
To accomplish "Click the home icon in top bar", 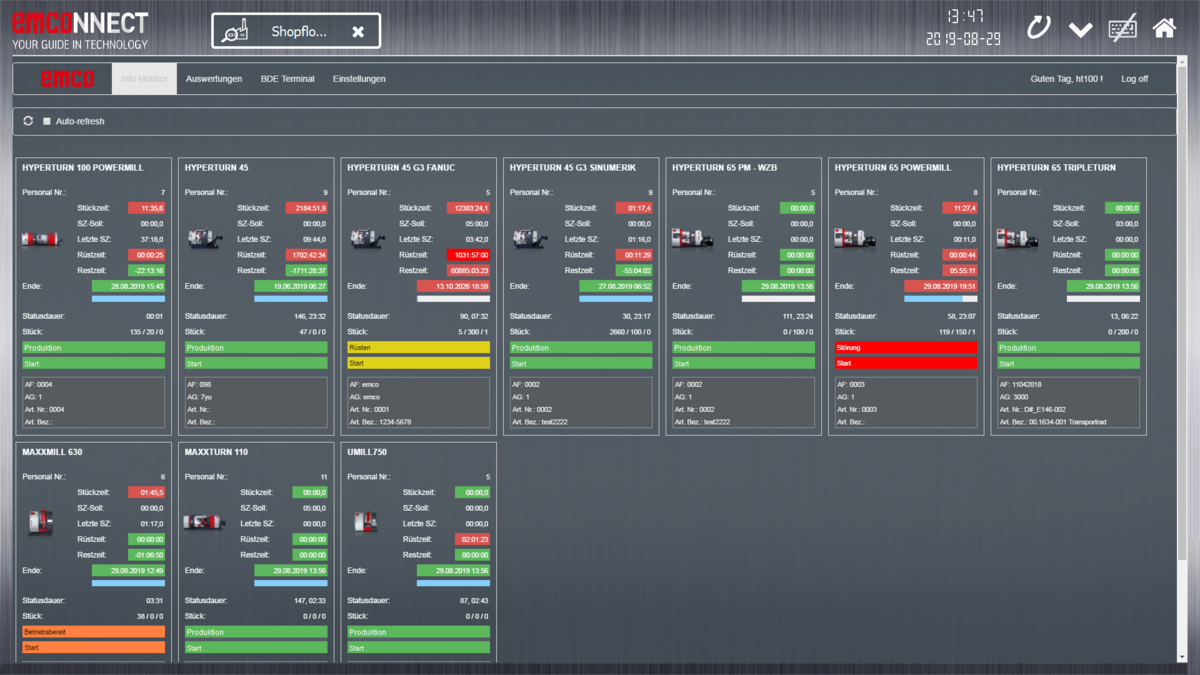I will coord(1164,29).
